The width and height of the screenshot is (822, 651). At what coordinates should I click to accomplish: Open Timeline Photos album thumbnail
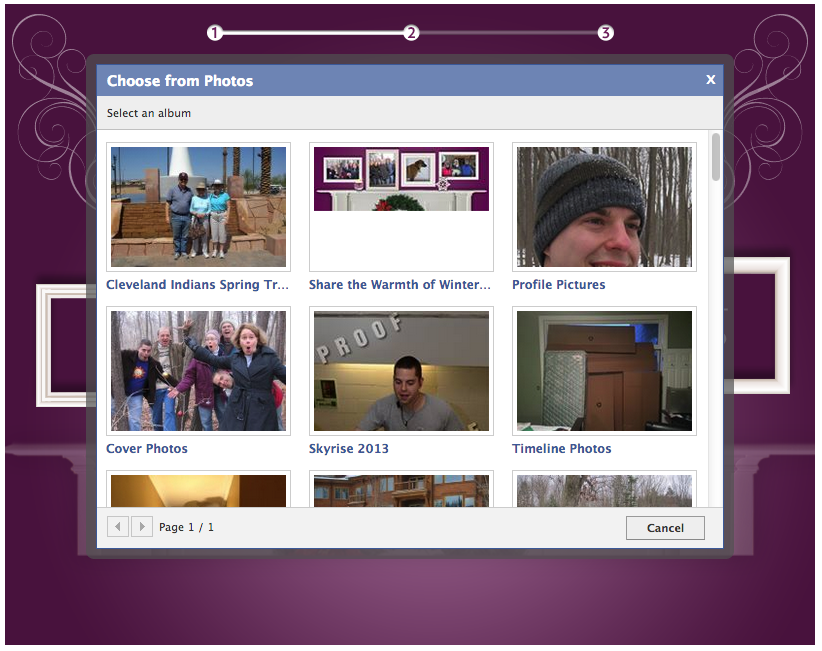click(x=604, y=371)
